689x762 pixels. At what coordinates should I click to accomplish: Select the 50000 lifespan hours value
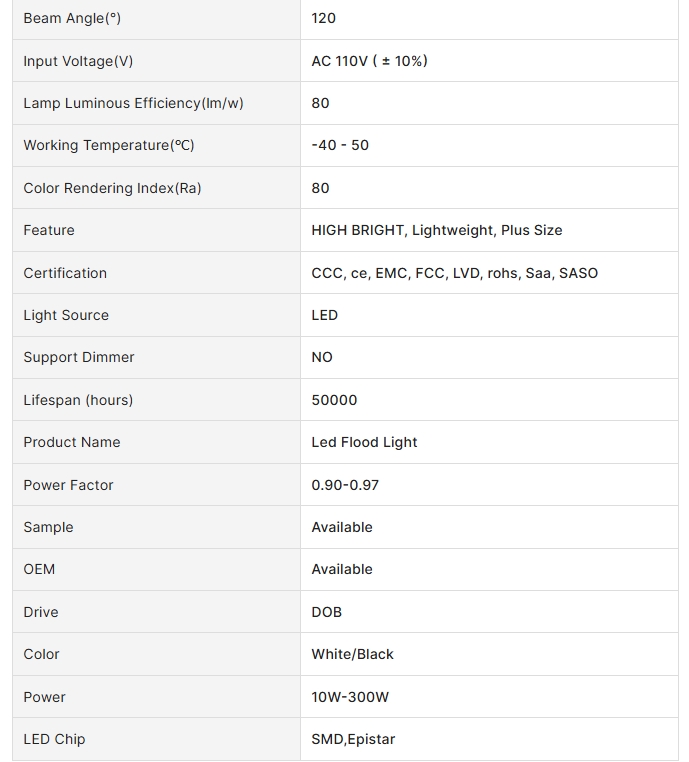coord(334,400)
